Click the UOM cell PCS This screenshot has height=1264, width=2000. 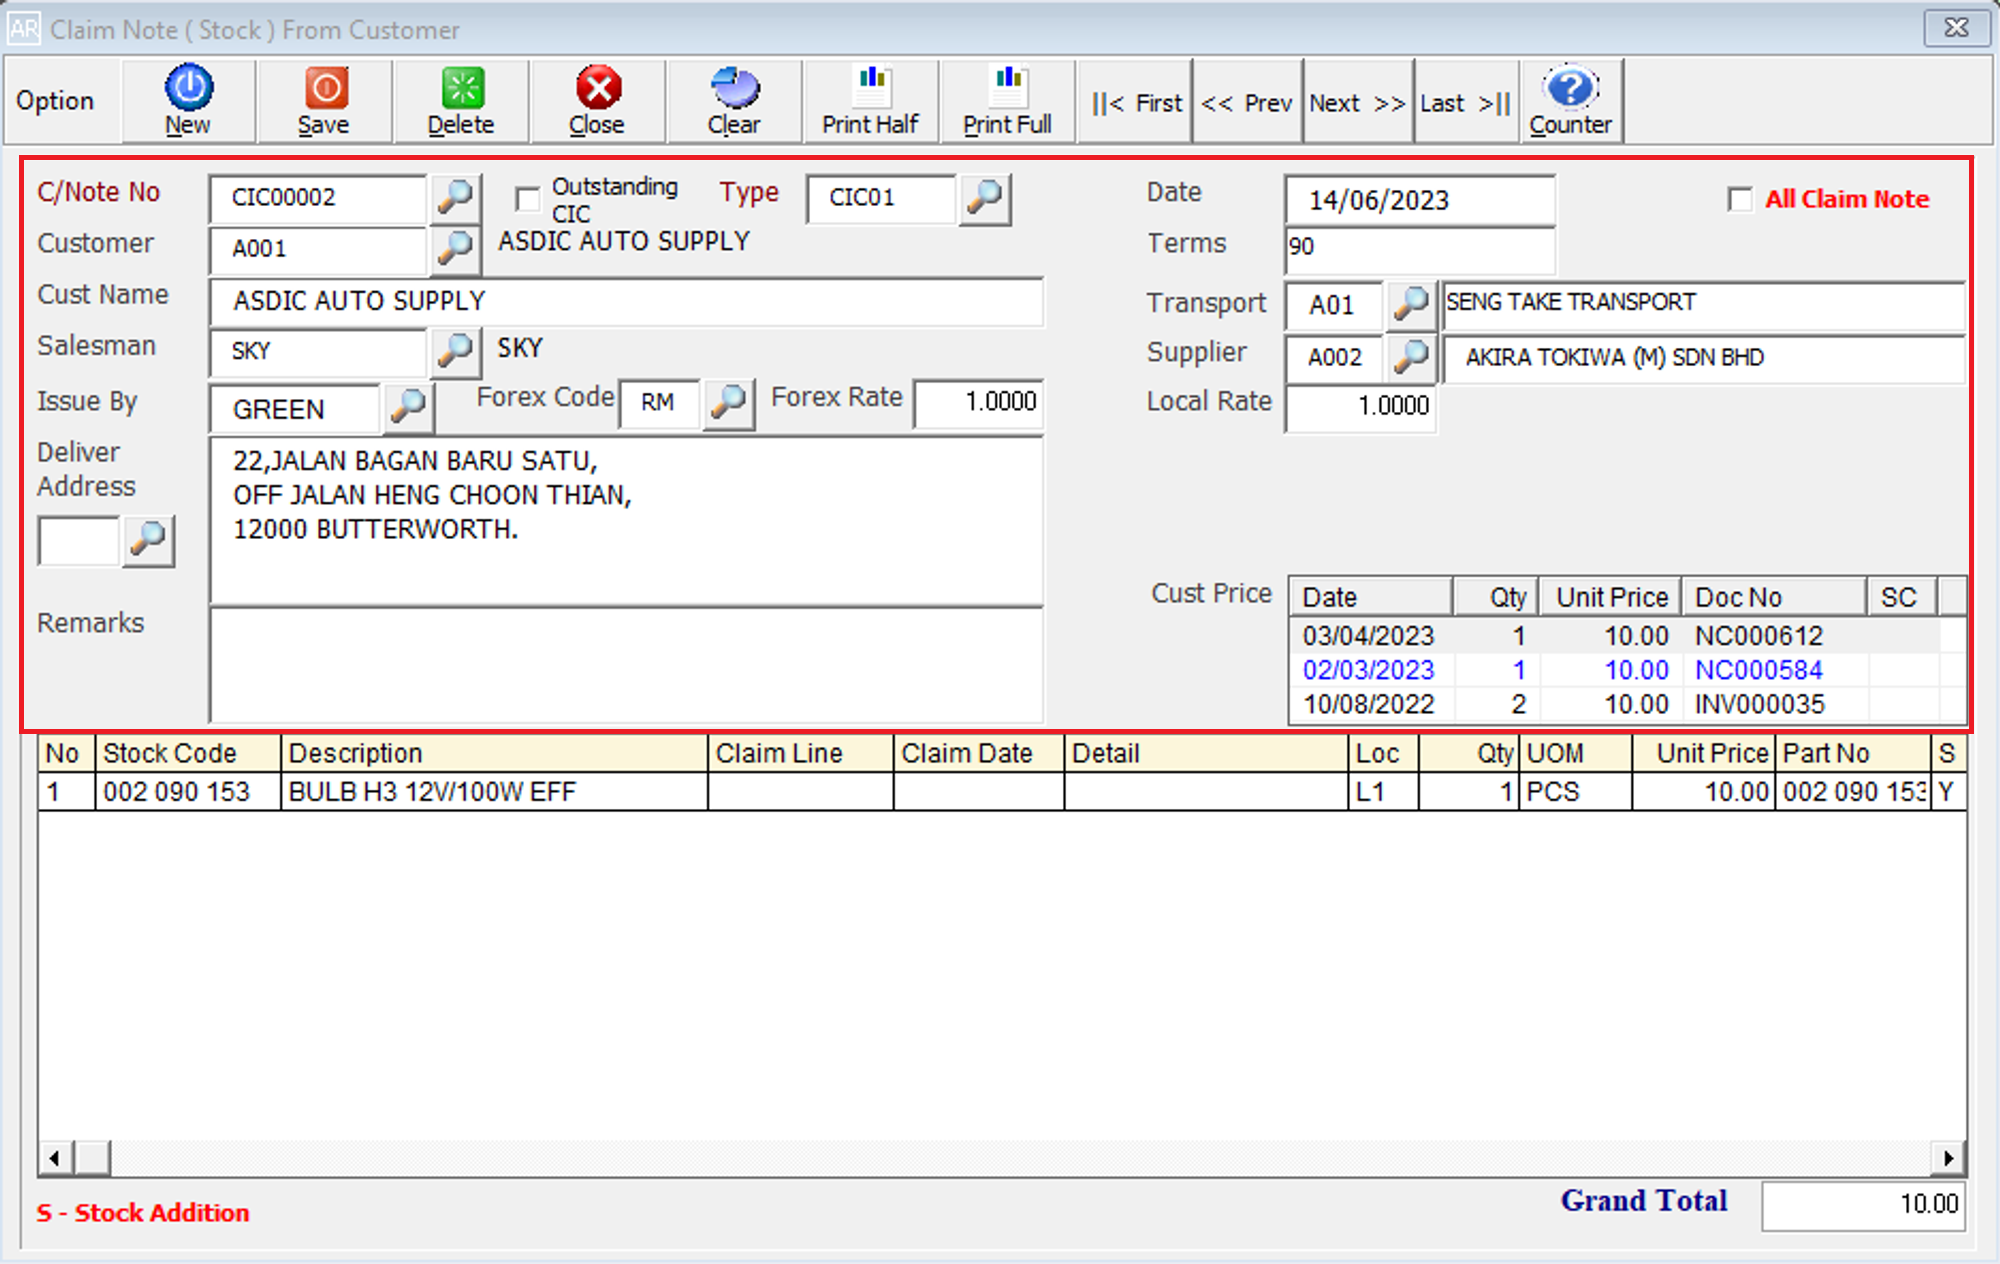[x=1576, y=792]
